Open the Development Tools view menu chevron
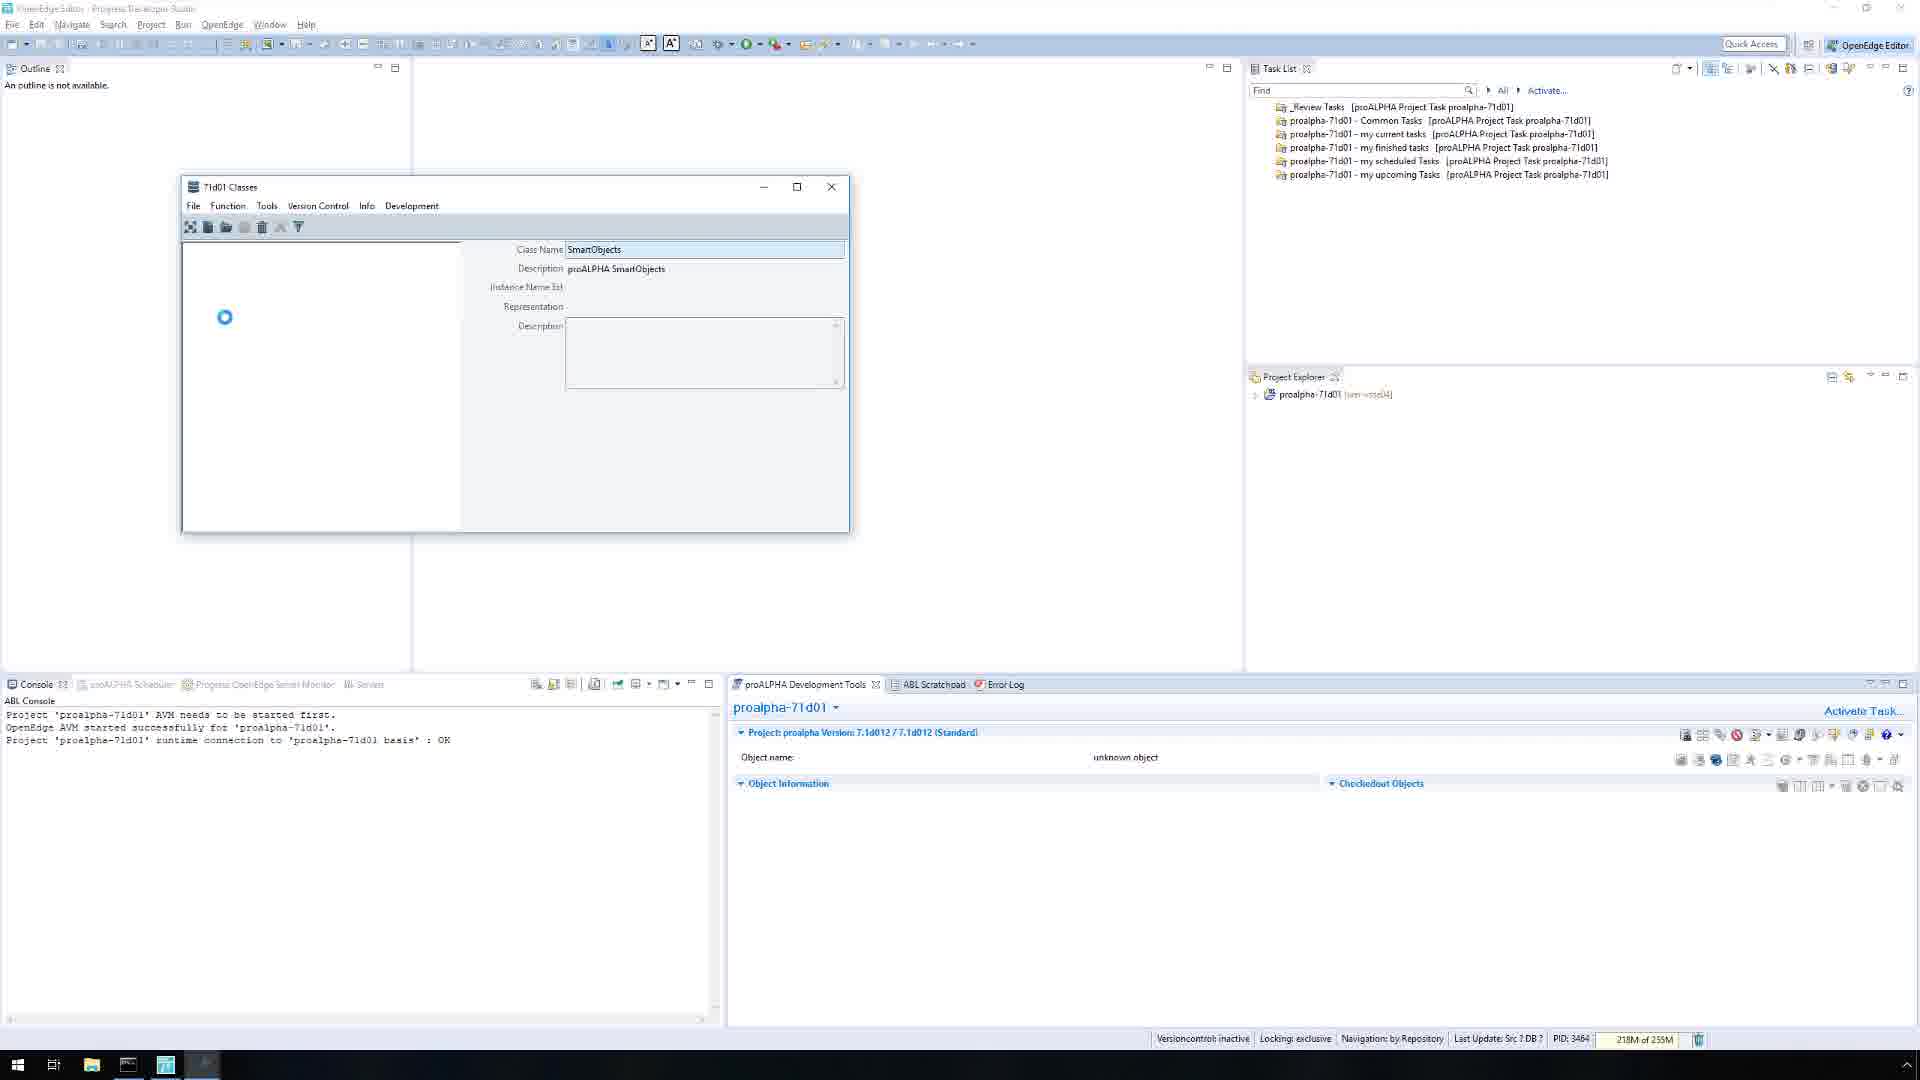The width and height of the screenshot is (1920, 1080). (1869, 685)
